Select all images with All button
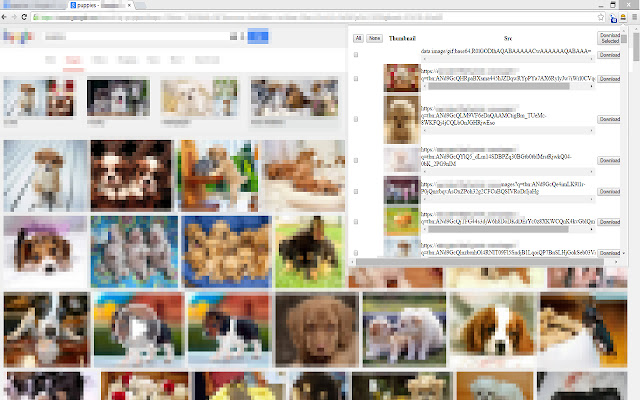Screen dimensions: 640x400 click(x=359, y=37)
